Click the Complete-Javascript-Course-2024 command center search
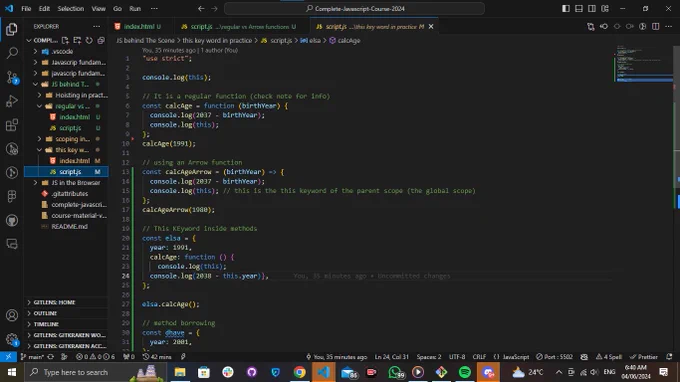 coord(354,9)
